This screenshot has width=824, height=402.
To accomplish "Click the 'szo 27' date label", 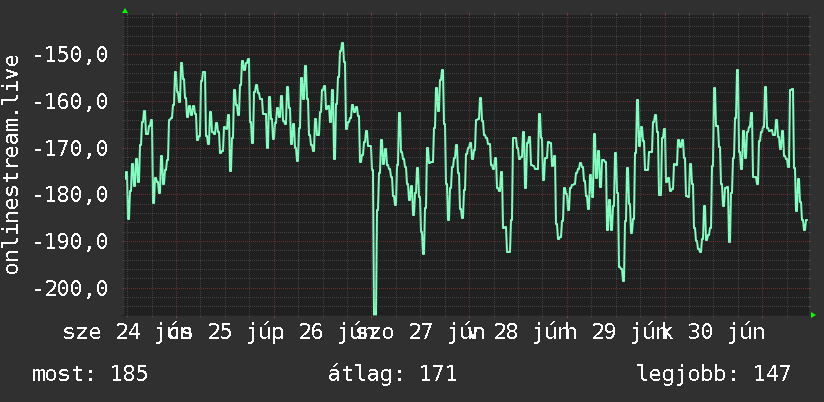I will pos(397,332).
